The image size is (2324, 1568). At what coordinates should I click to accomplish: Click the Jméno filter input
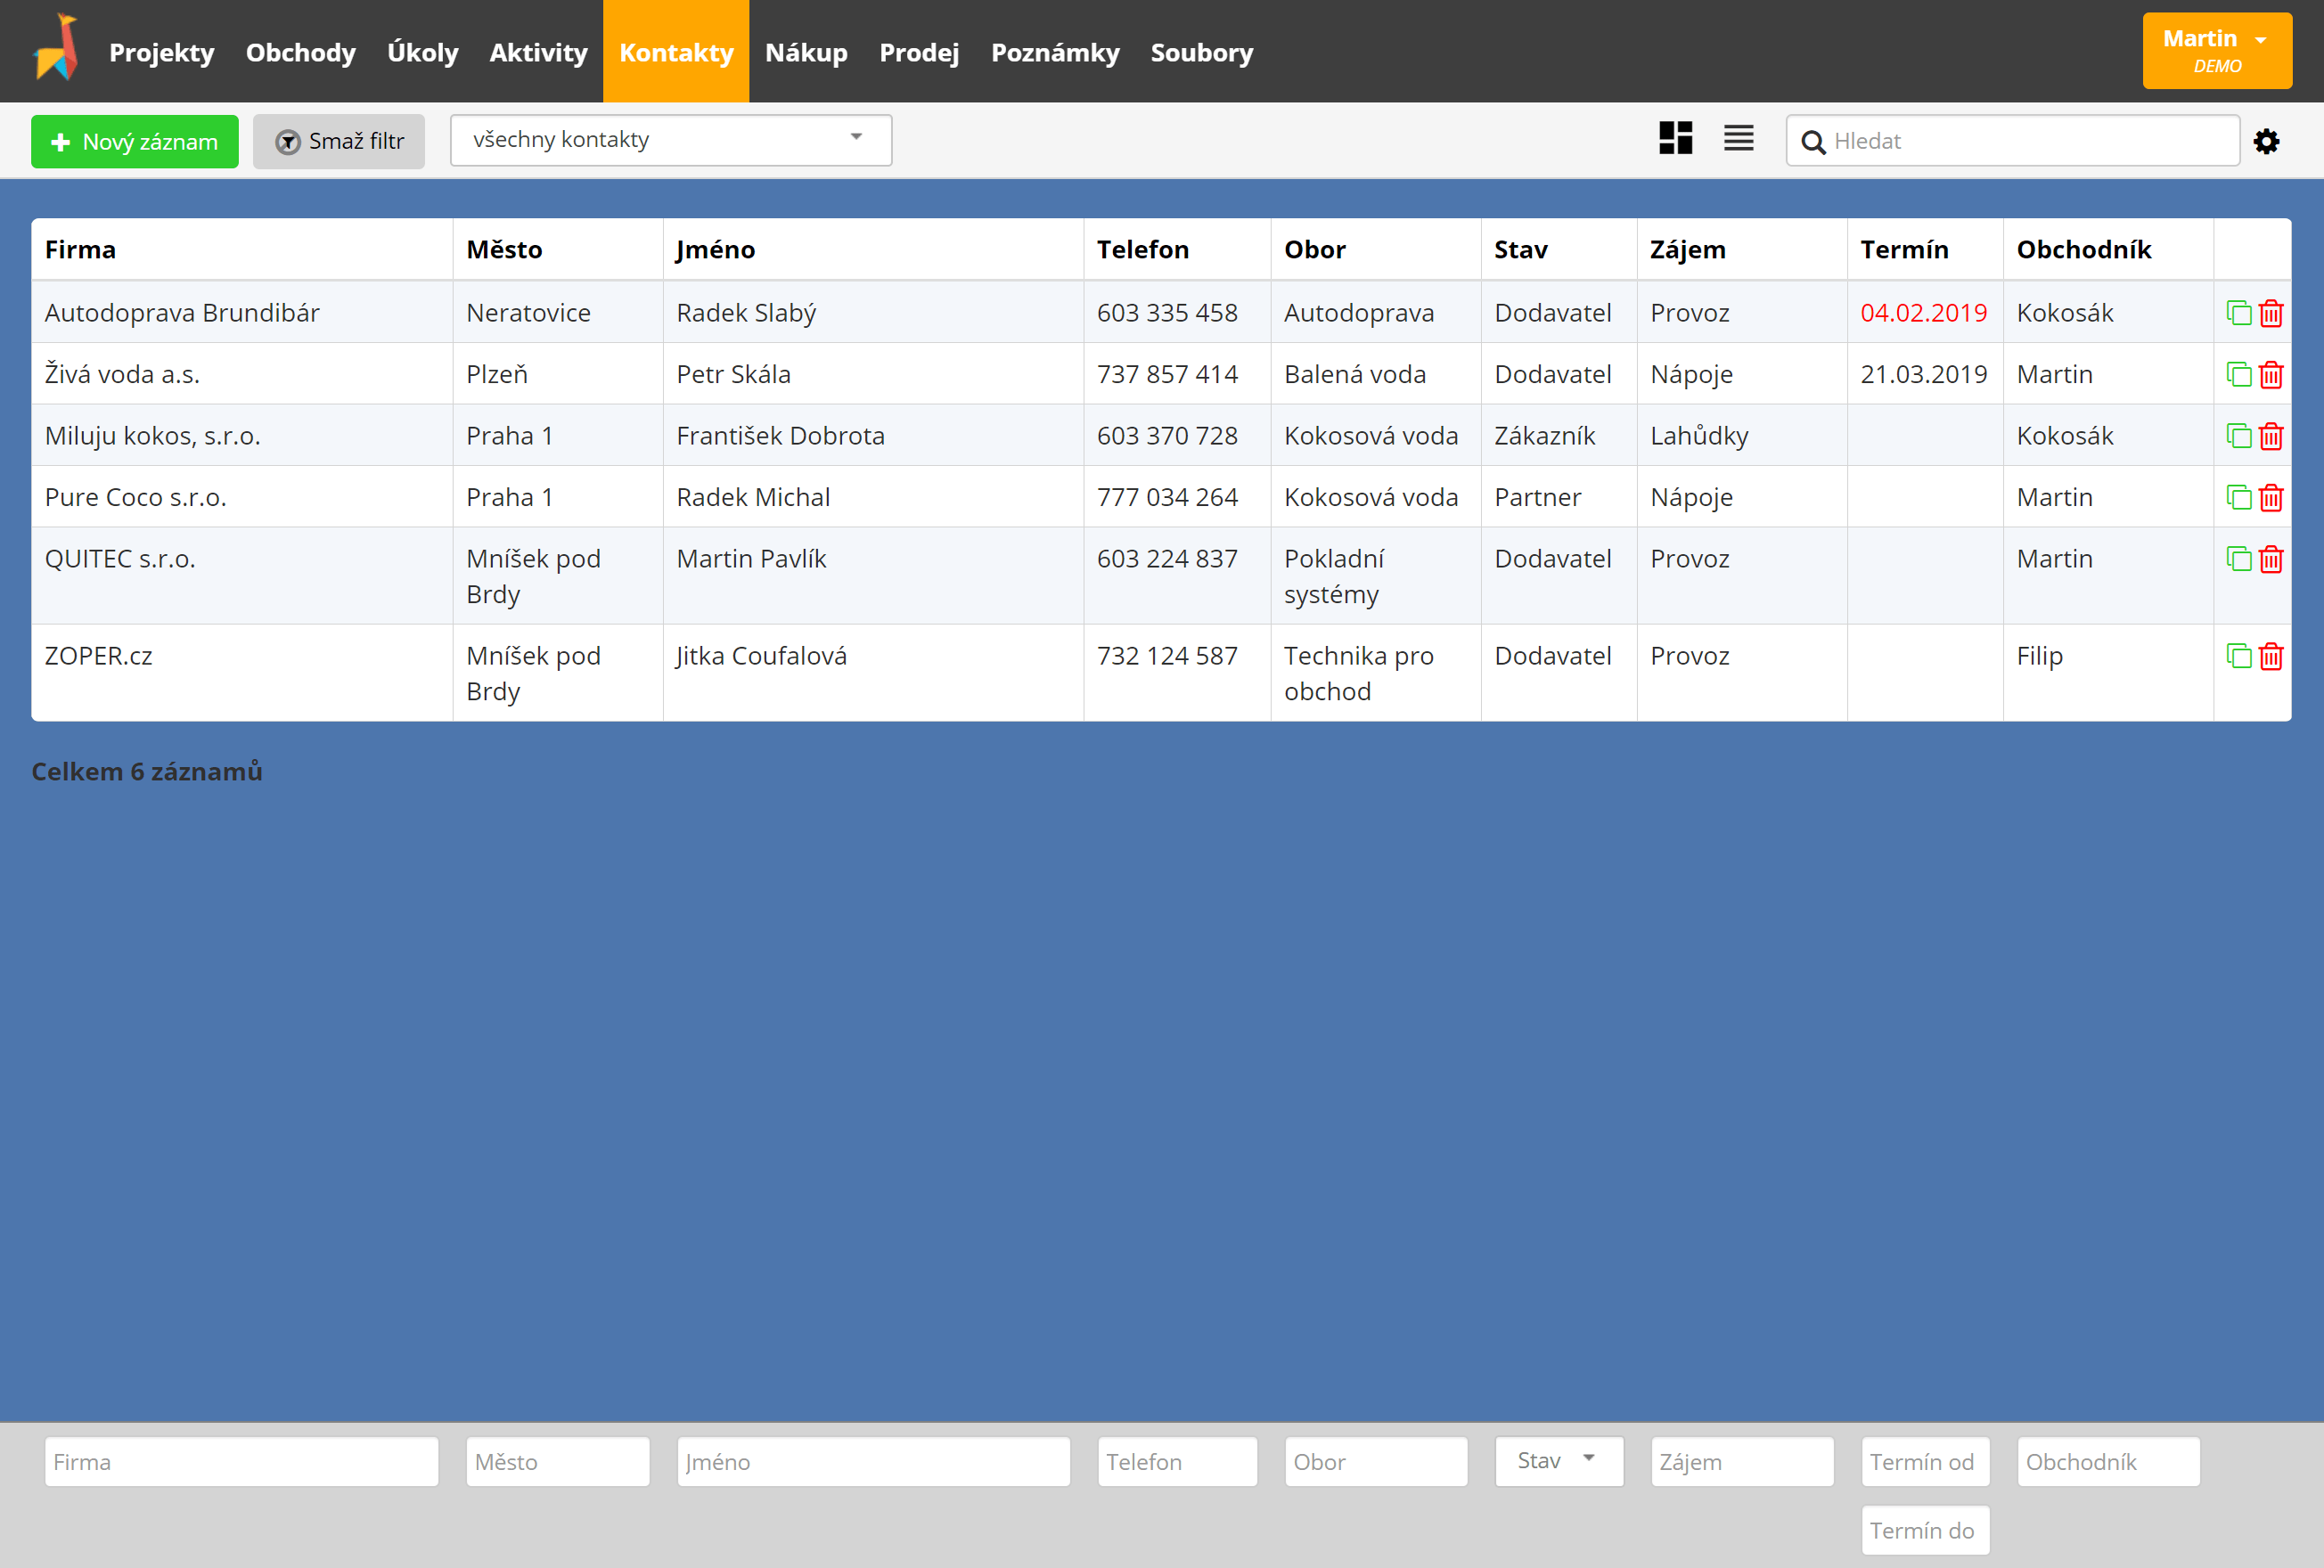click(874, 1461)
